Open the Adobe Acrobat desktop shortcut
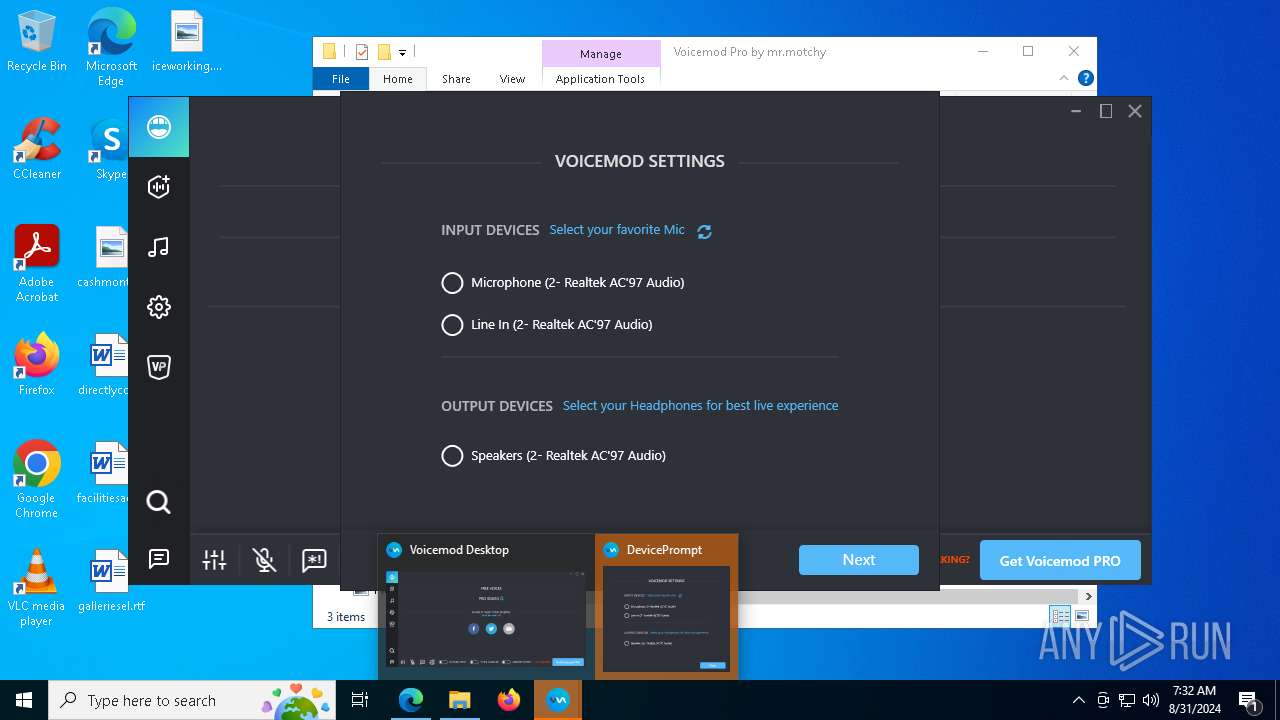The height and width of the screenshot is (720, 1280). pos(36,264)
